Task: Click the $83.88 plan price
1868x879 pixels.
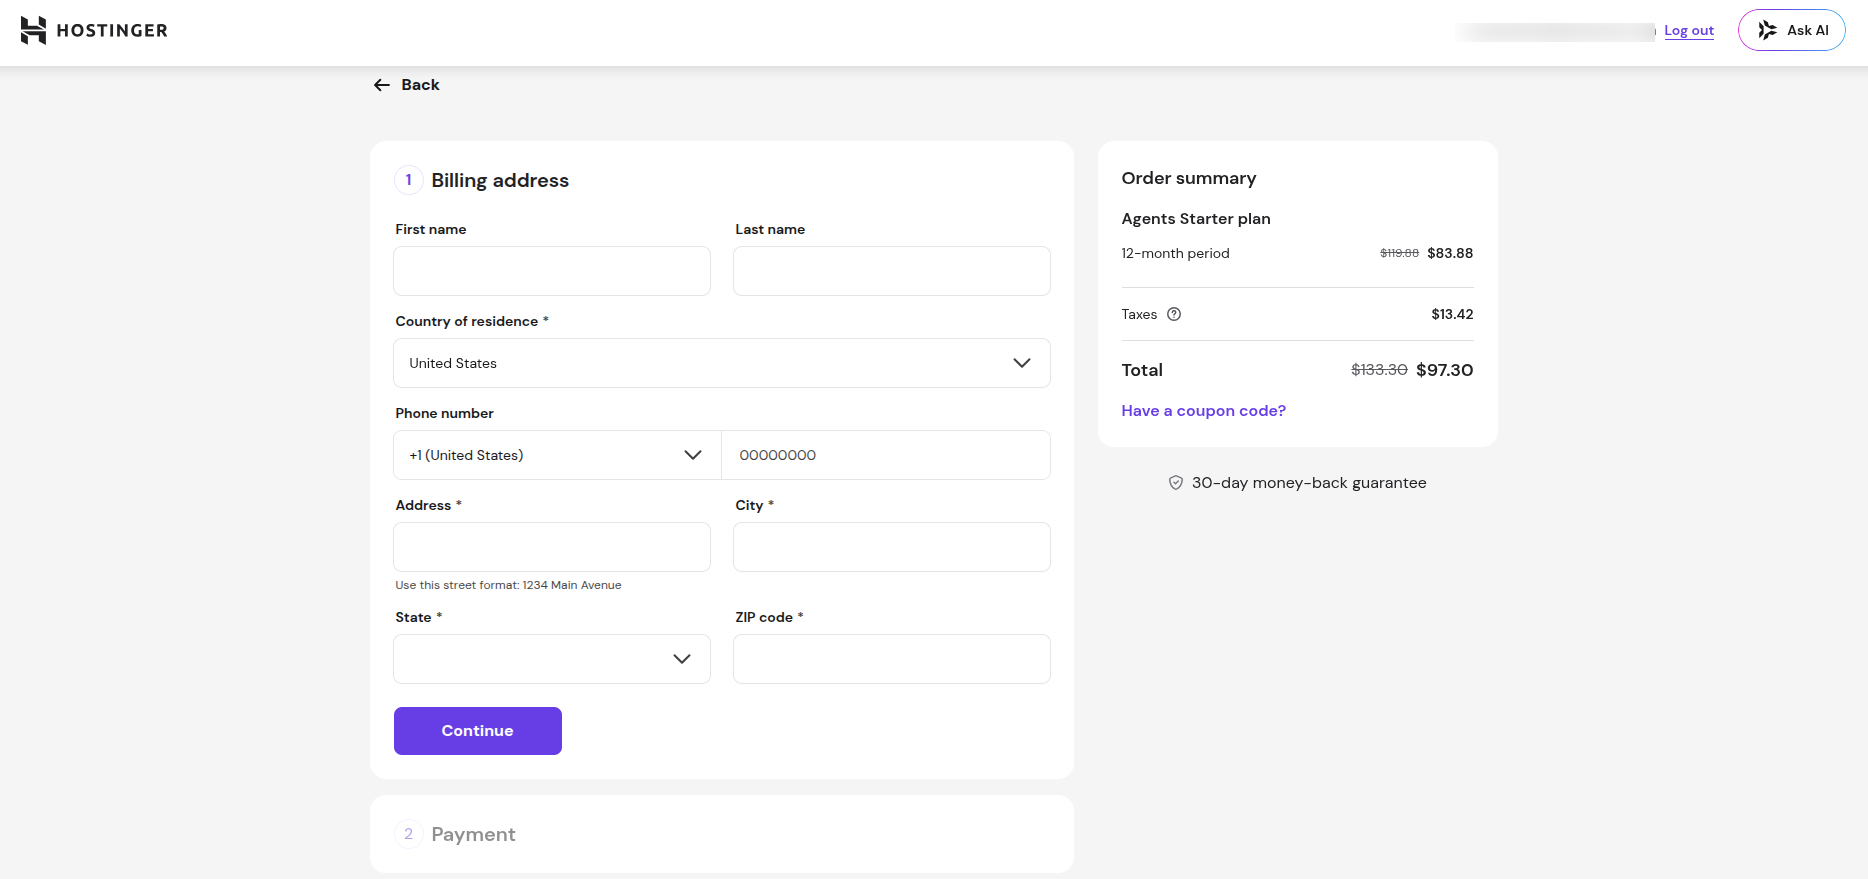Action: [x=1450, y=253]
